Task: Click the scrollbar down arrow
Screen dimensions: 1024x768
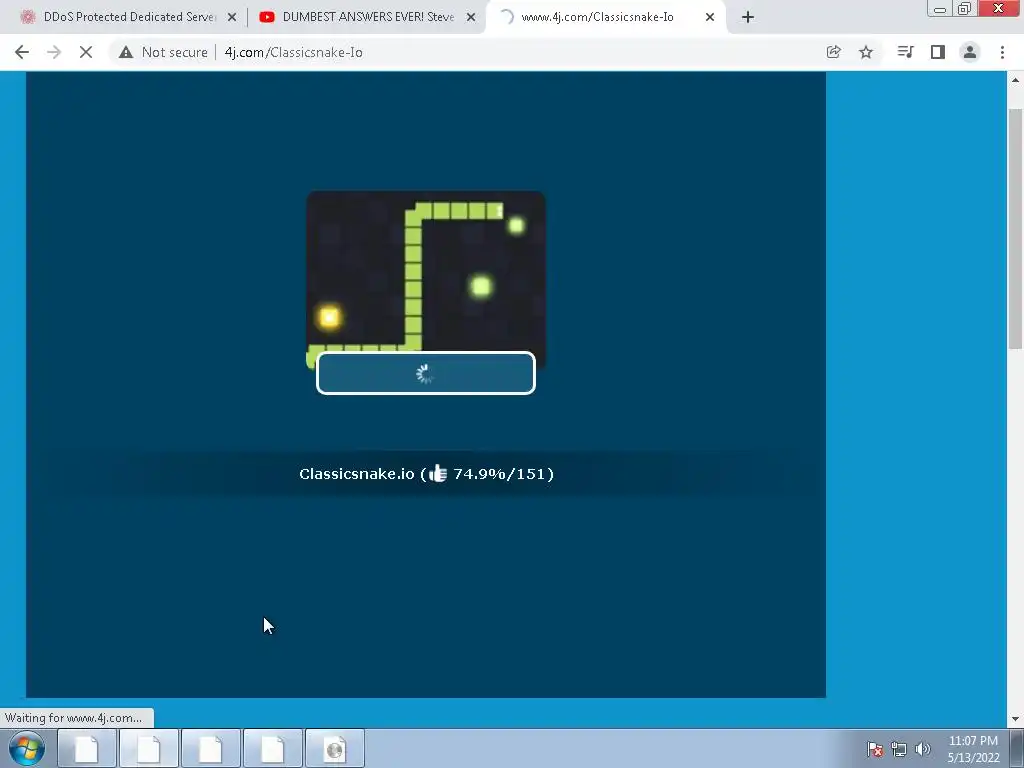Action: point(1016,719)
